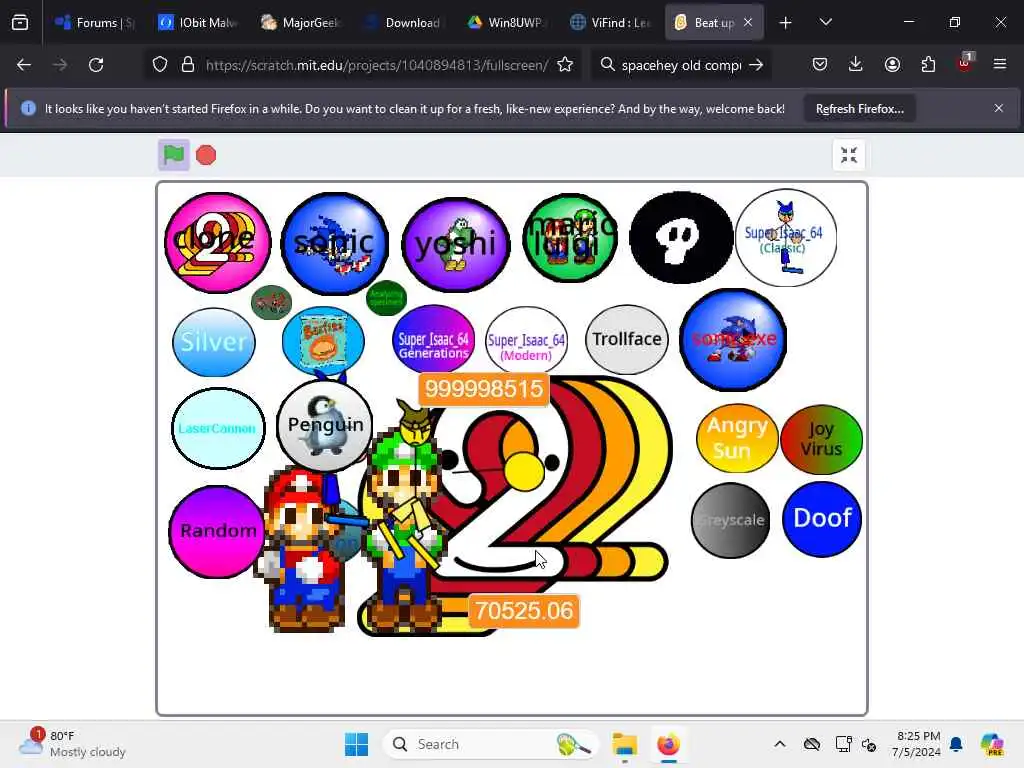Select the Trollface bubble
This screenshot has height=768, width=1024.
click(627, 339)
